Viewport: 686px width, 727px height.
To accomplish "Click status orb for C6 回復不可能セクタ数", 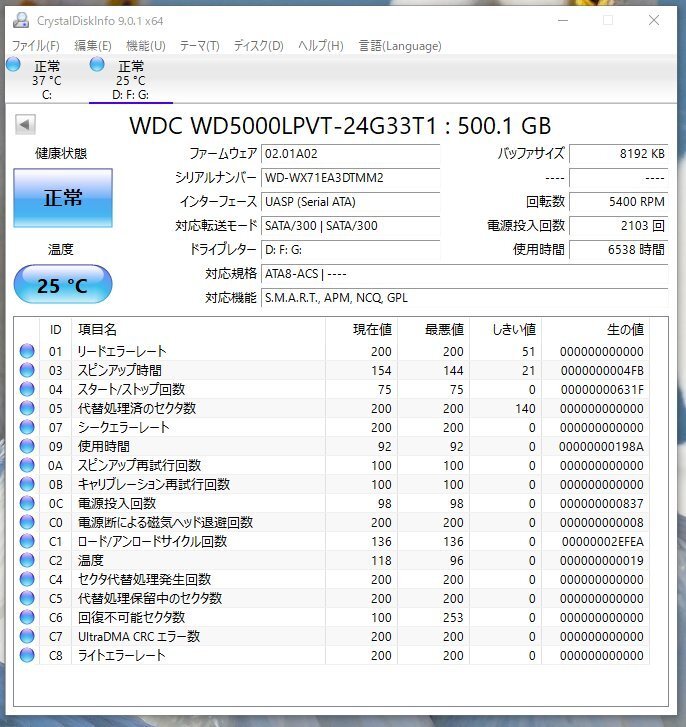I will coord(27,617).
